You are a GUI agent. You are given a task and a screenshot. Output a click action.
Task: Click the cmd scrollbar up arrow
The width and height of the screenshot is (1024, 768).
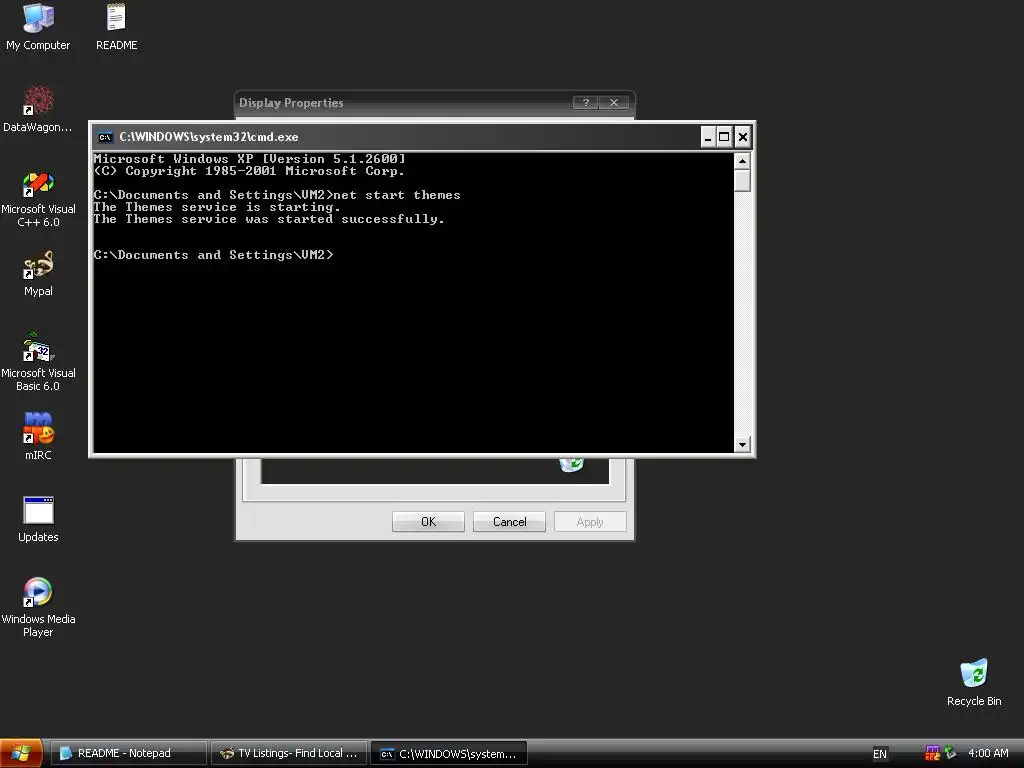pos(742,161)
